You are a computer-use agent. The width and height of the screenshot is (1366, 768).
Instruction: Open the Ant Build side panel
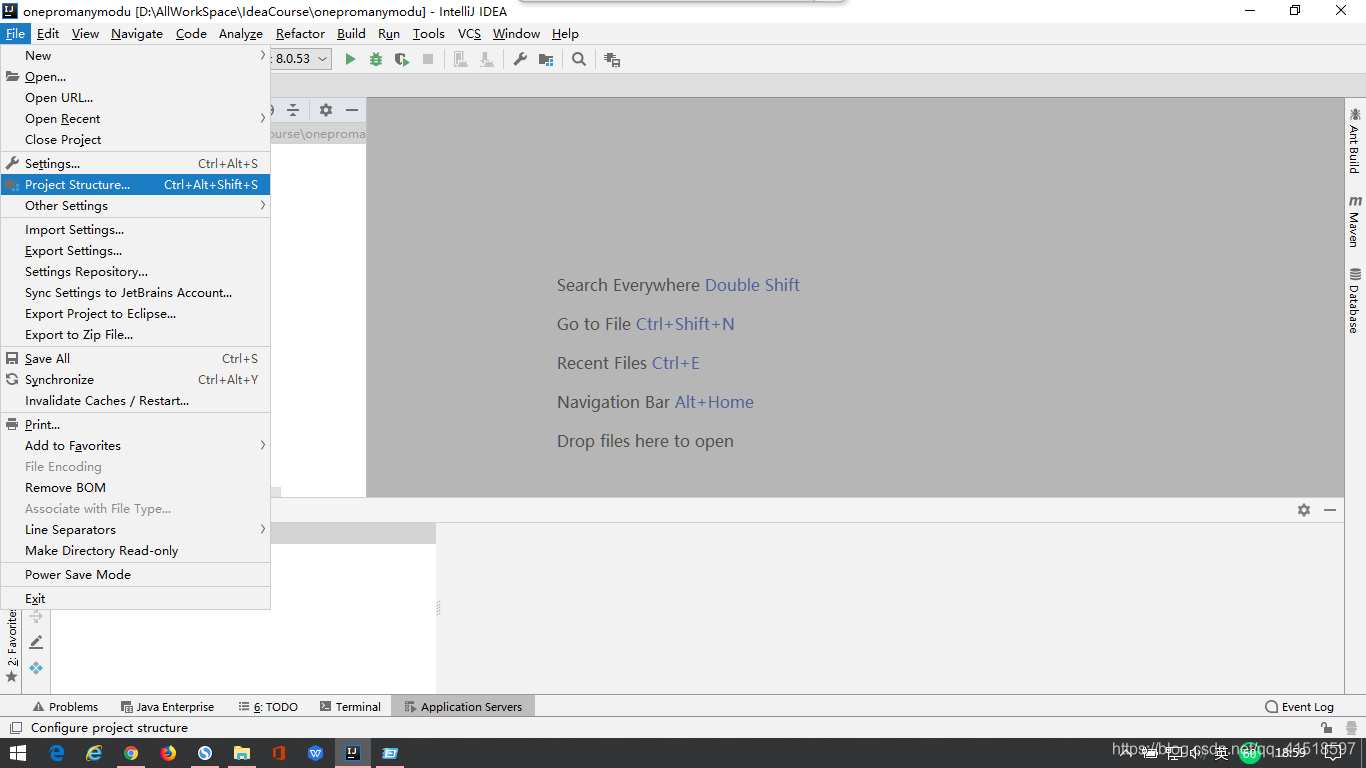pyautogui.click(x=1355, y=140)
